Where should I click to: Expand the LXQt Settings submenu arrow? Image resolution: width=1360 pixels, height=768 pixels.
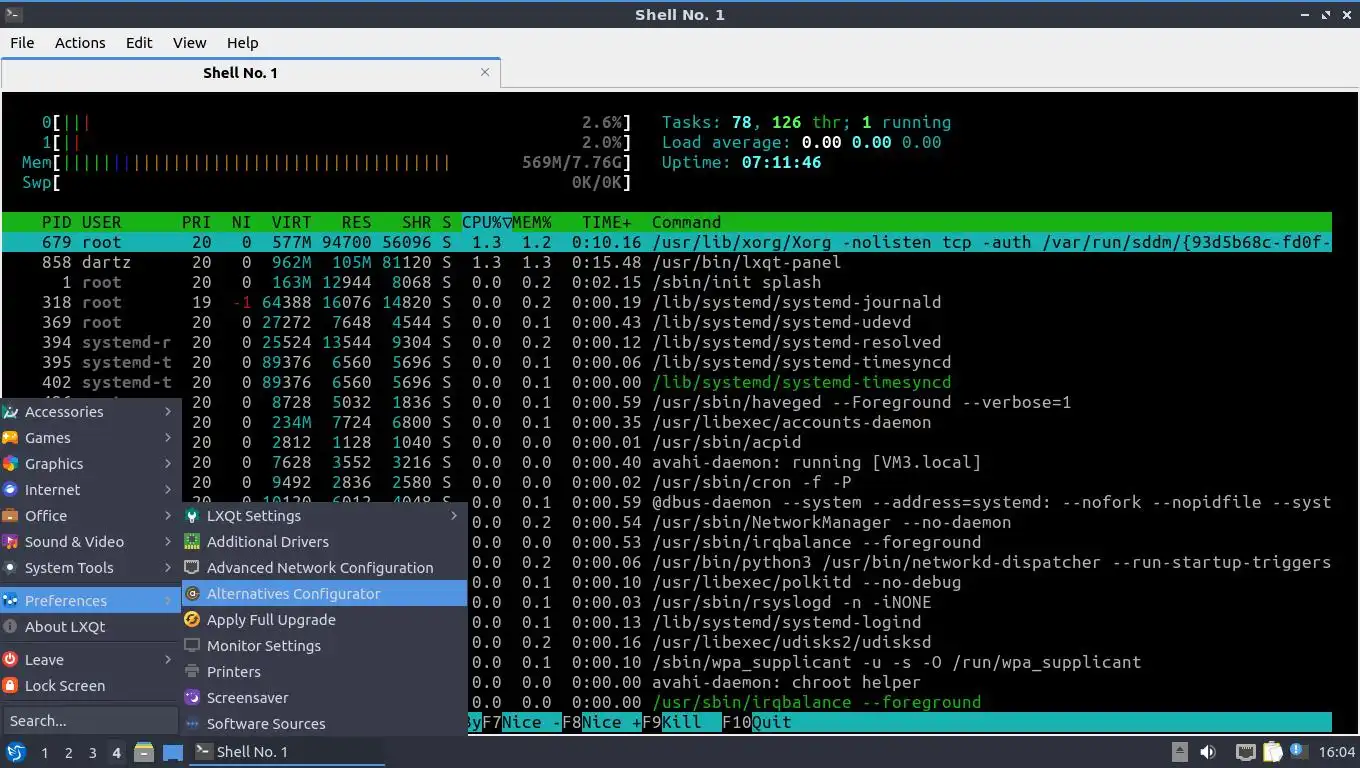[x=454, y=516]
